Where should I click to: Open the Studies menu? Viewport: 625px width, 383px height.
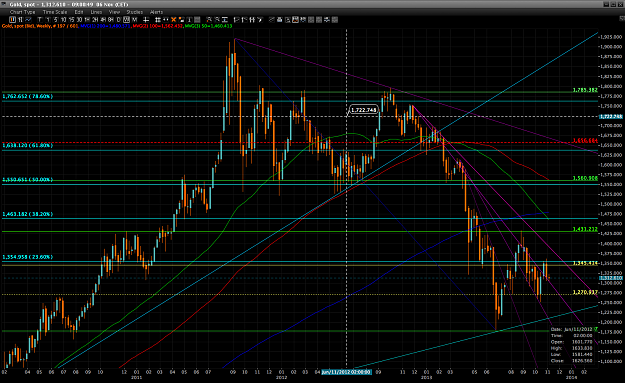point(135,12)
